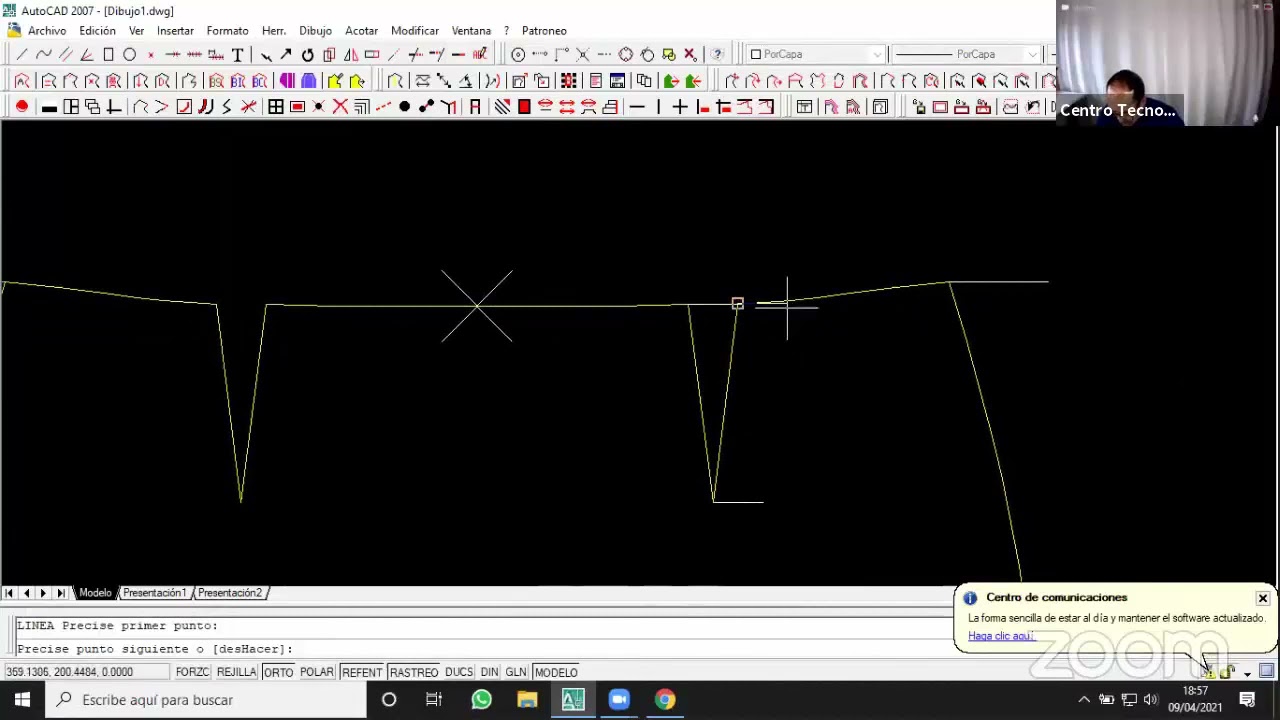Click the Mirror tool icon
This screenshot has height=720, width=1280.
coord(351,54)
